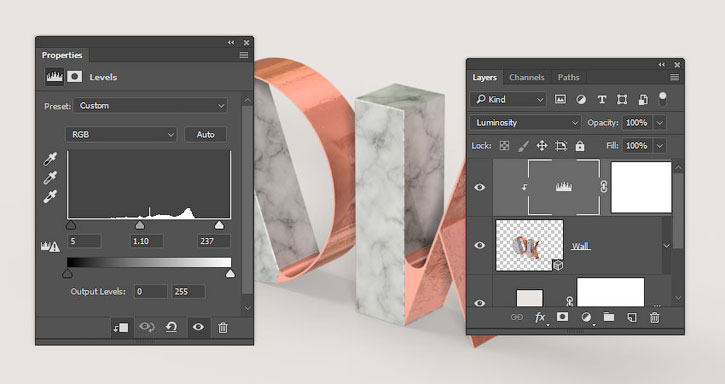Open the Preset dropdown showing Custom
The width and height of the screenshot is (725, 384).
[150, 105]
